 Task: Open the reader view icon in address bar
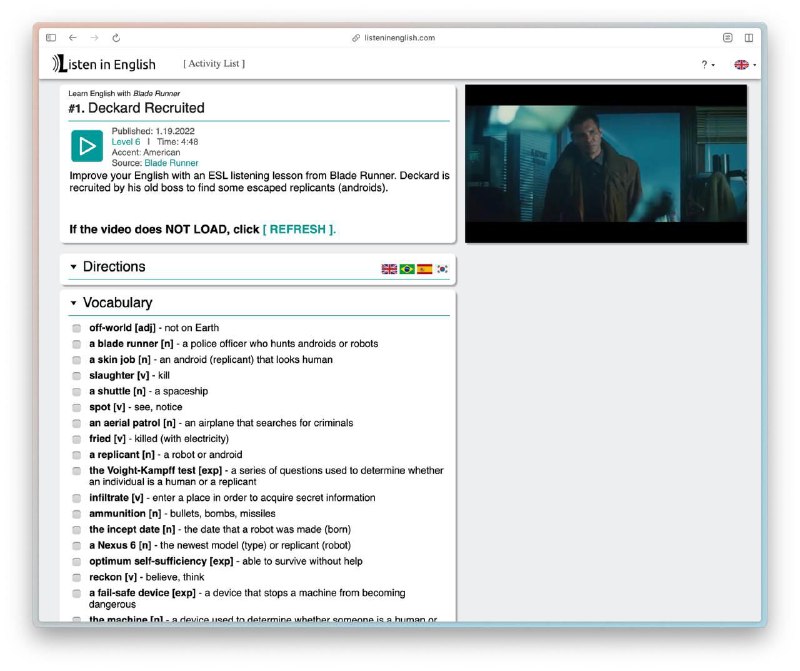pos(727,38)
